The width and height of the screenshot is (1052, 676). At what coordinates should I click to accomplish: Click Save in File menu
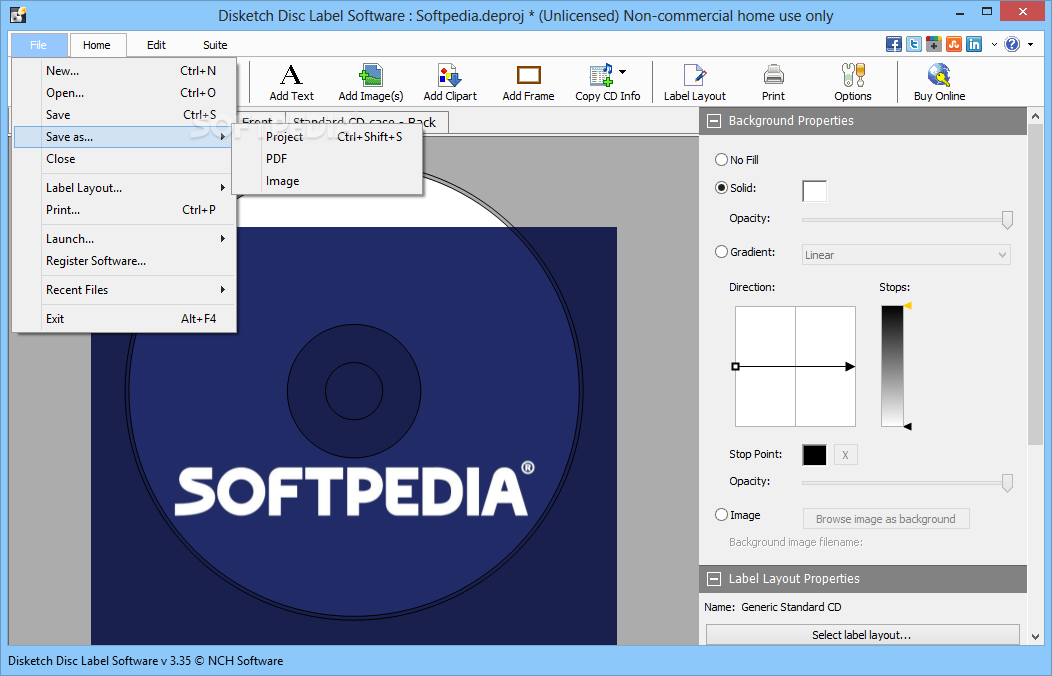point(125,115)
